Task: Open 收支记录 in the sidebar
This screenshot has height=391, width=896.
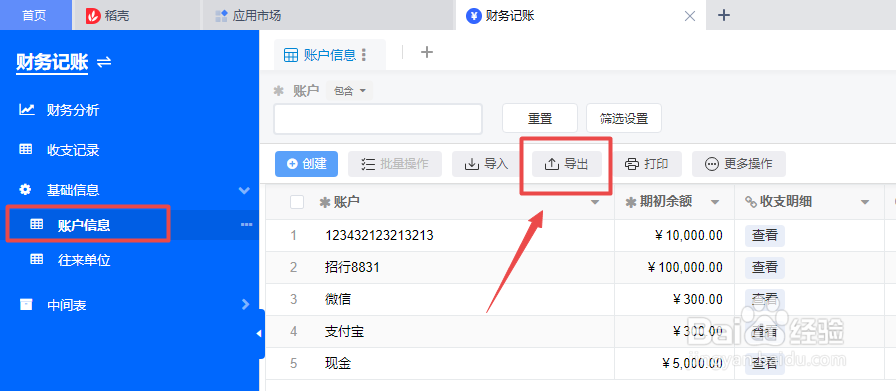Action: (x=73, y=150)
